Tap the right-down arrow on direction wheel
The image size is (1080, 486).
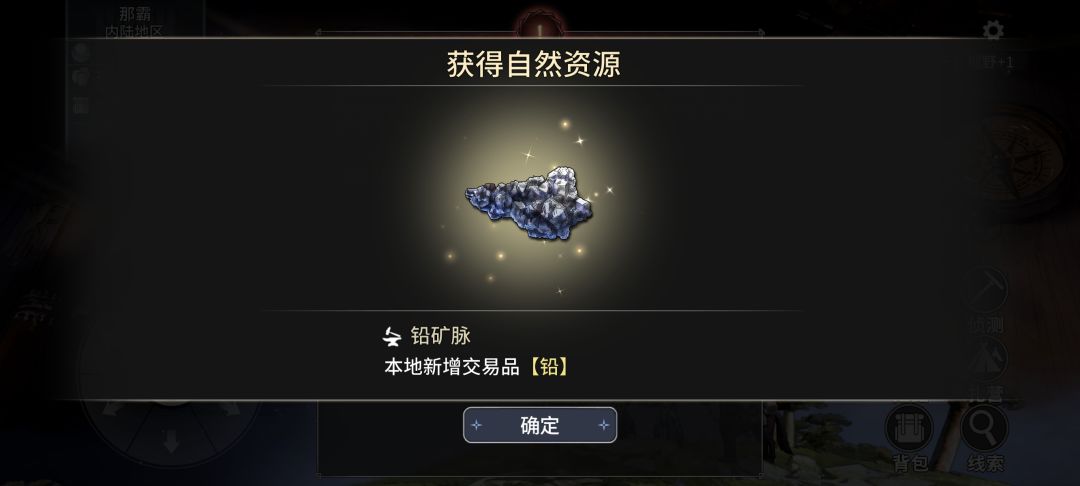231,409
